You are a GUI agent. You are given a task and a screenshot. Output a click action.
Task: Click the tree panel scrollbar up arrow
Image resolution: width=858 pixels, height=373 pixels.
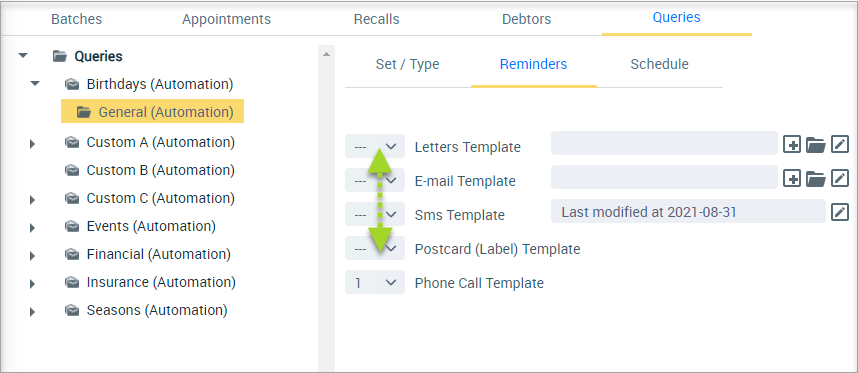[x=326, y=55]
